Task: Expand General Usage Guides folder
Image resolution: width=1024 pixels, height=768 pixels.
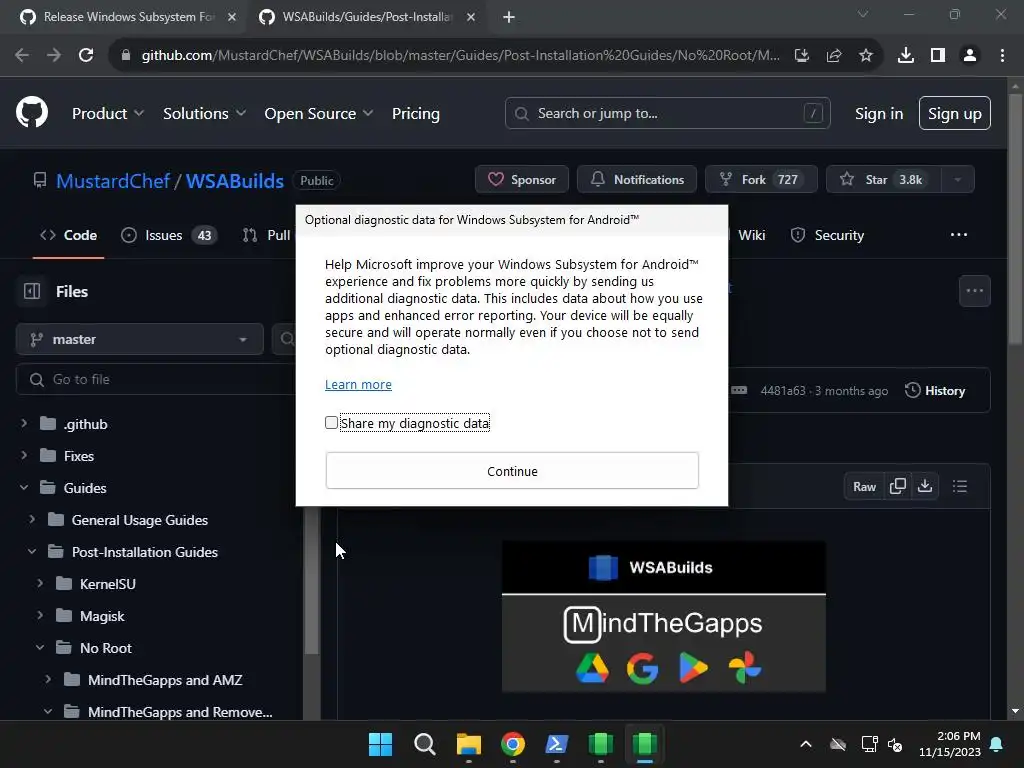Action: coord(32,520)
